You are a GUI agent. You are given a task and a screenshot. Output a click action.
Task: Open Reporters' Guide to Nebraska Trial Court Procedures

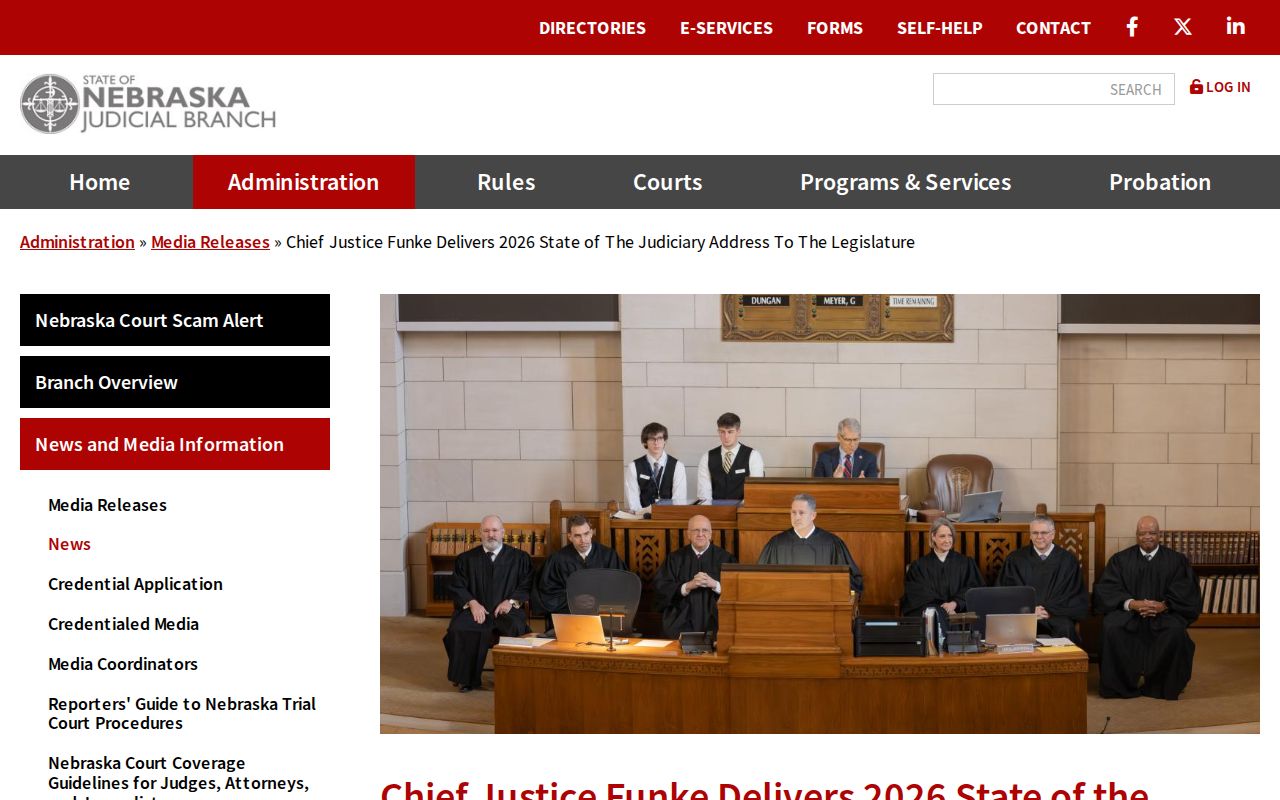[182, 713]
